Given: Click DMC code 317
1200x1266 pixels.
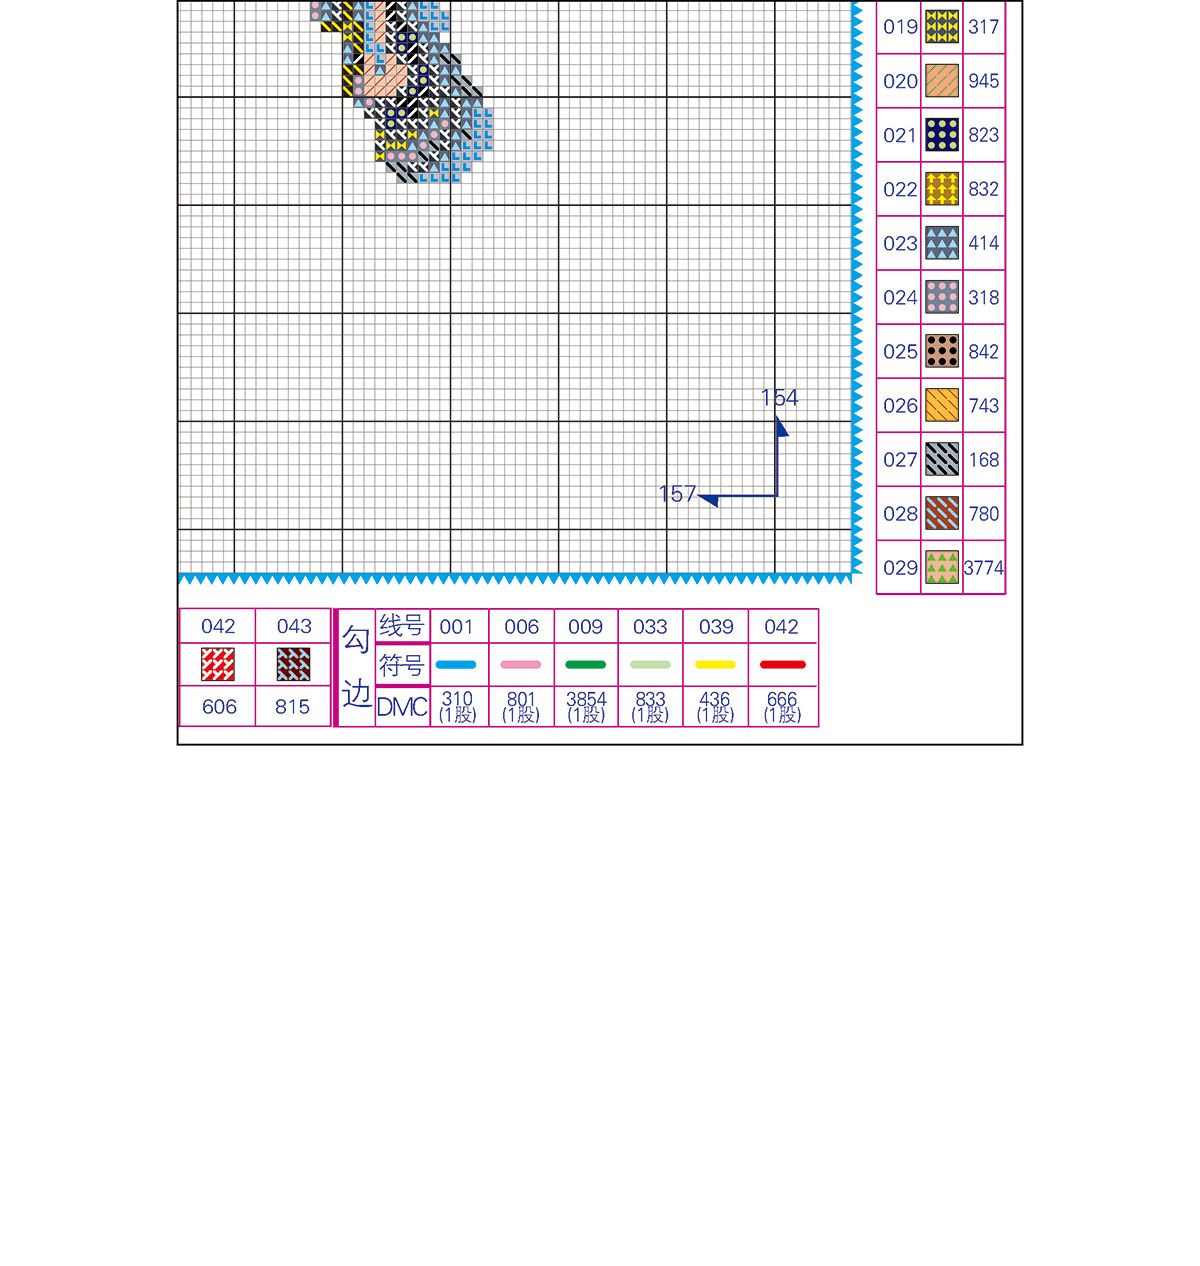Looking at the screenshot, I should pos(984,27).
